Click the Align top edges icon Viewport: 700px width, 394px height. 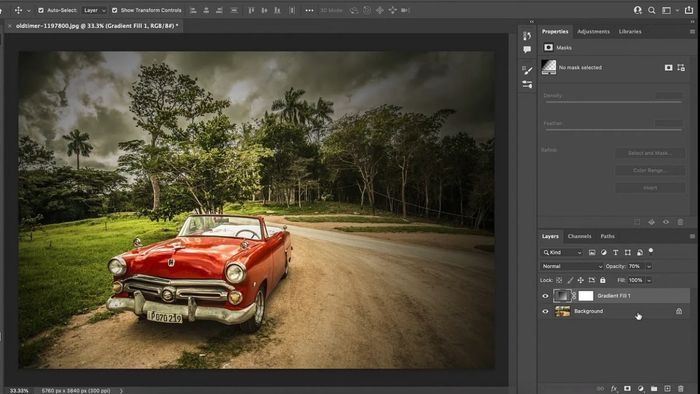251,10
